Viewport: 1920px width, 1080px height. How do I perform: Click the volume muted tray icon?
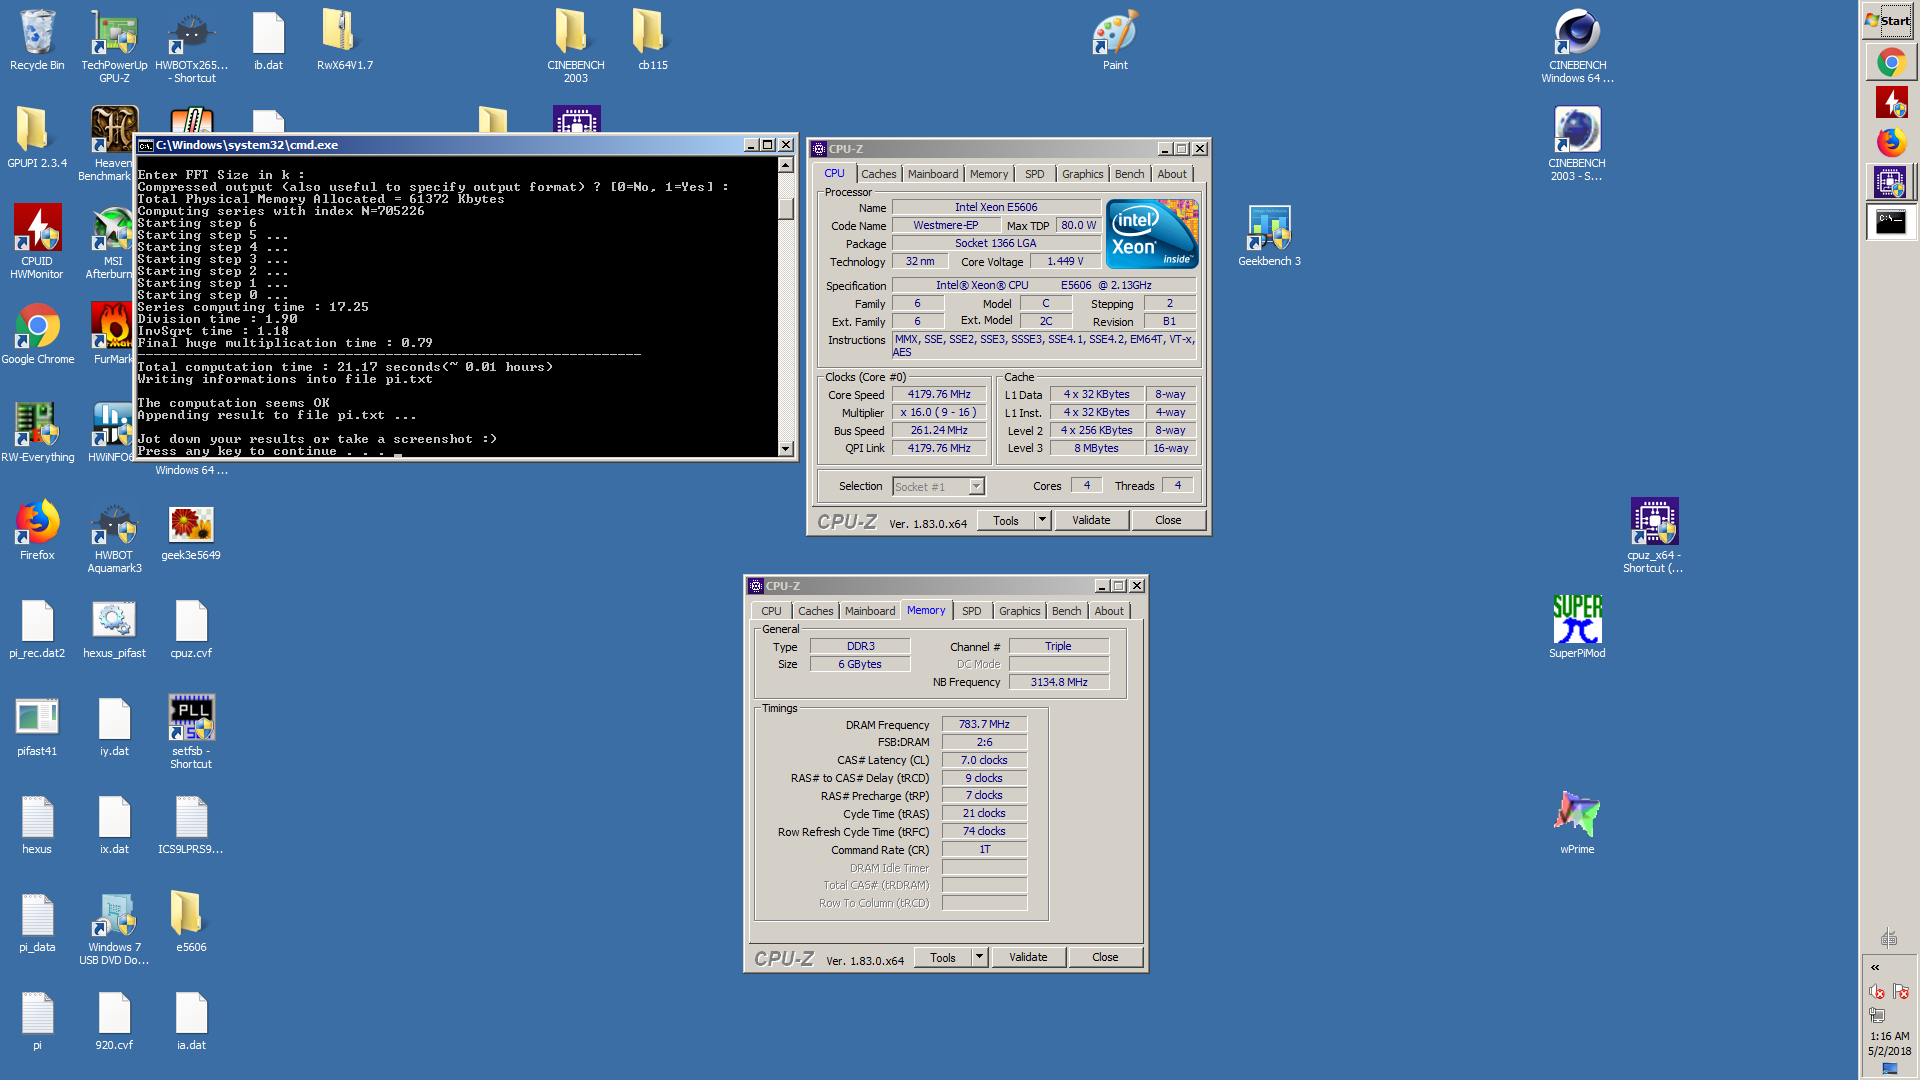(x=1877, y=991)
